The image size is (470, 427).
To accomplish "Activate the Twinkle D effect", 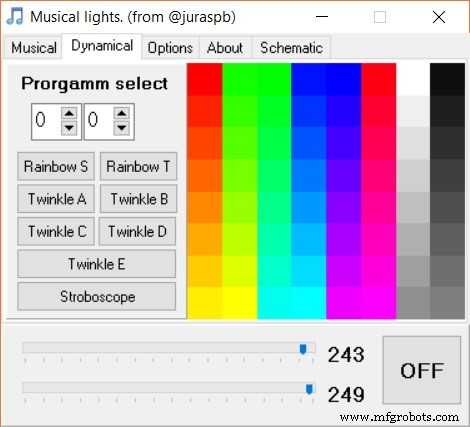I will 137,231.
